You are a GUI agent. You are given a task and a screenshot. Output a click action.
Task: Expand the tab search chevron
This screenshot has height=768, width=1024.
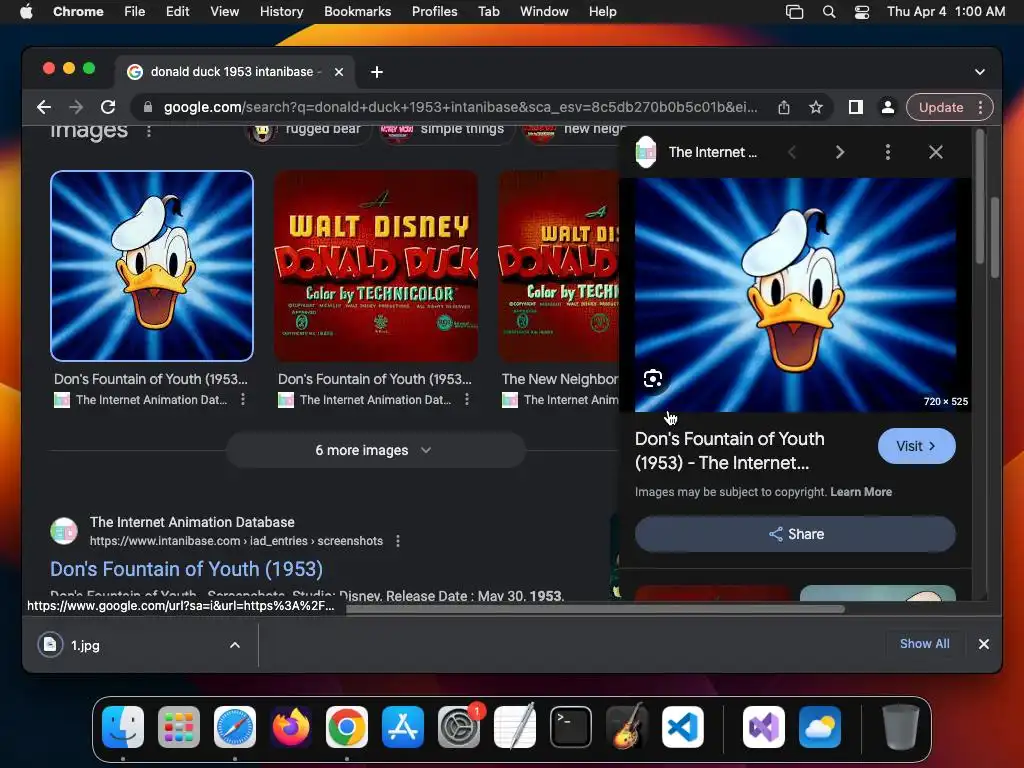pyautogui.click(x=980, y=72)
